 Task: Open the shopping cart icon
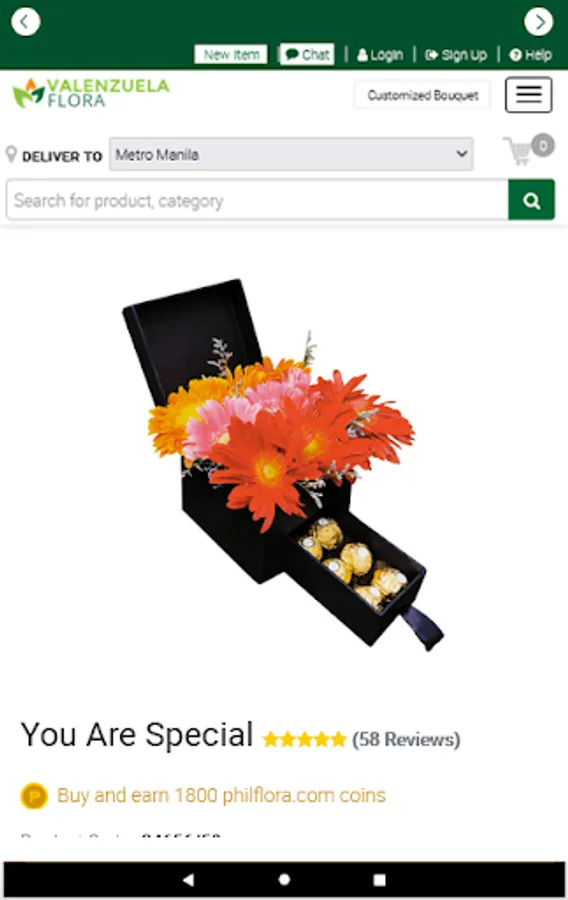click(x=528, y=149)
